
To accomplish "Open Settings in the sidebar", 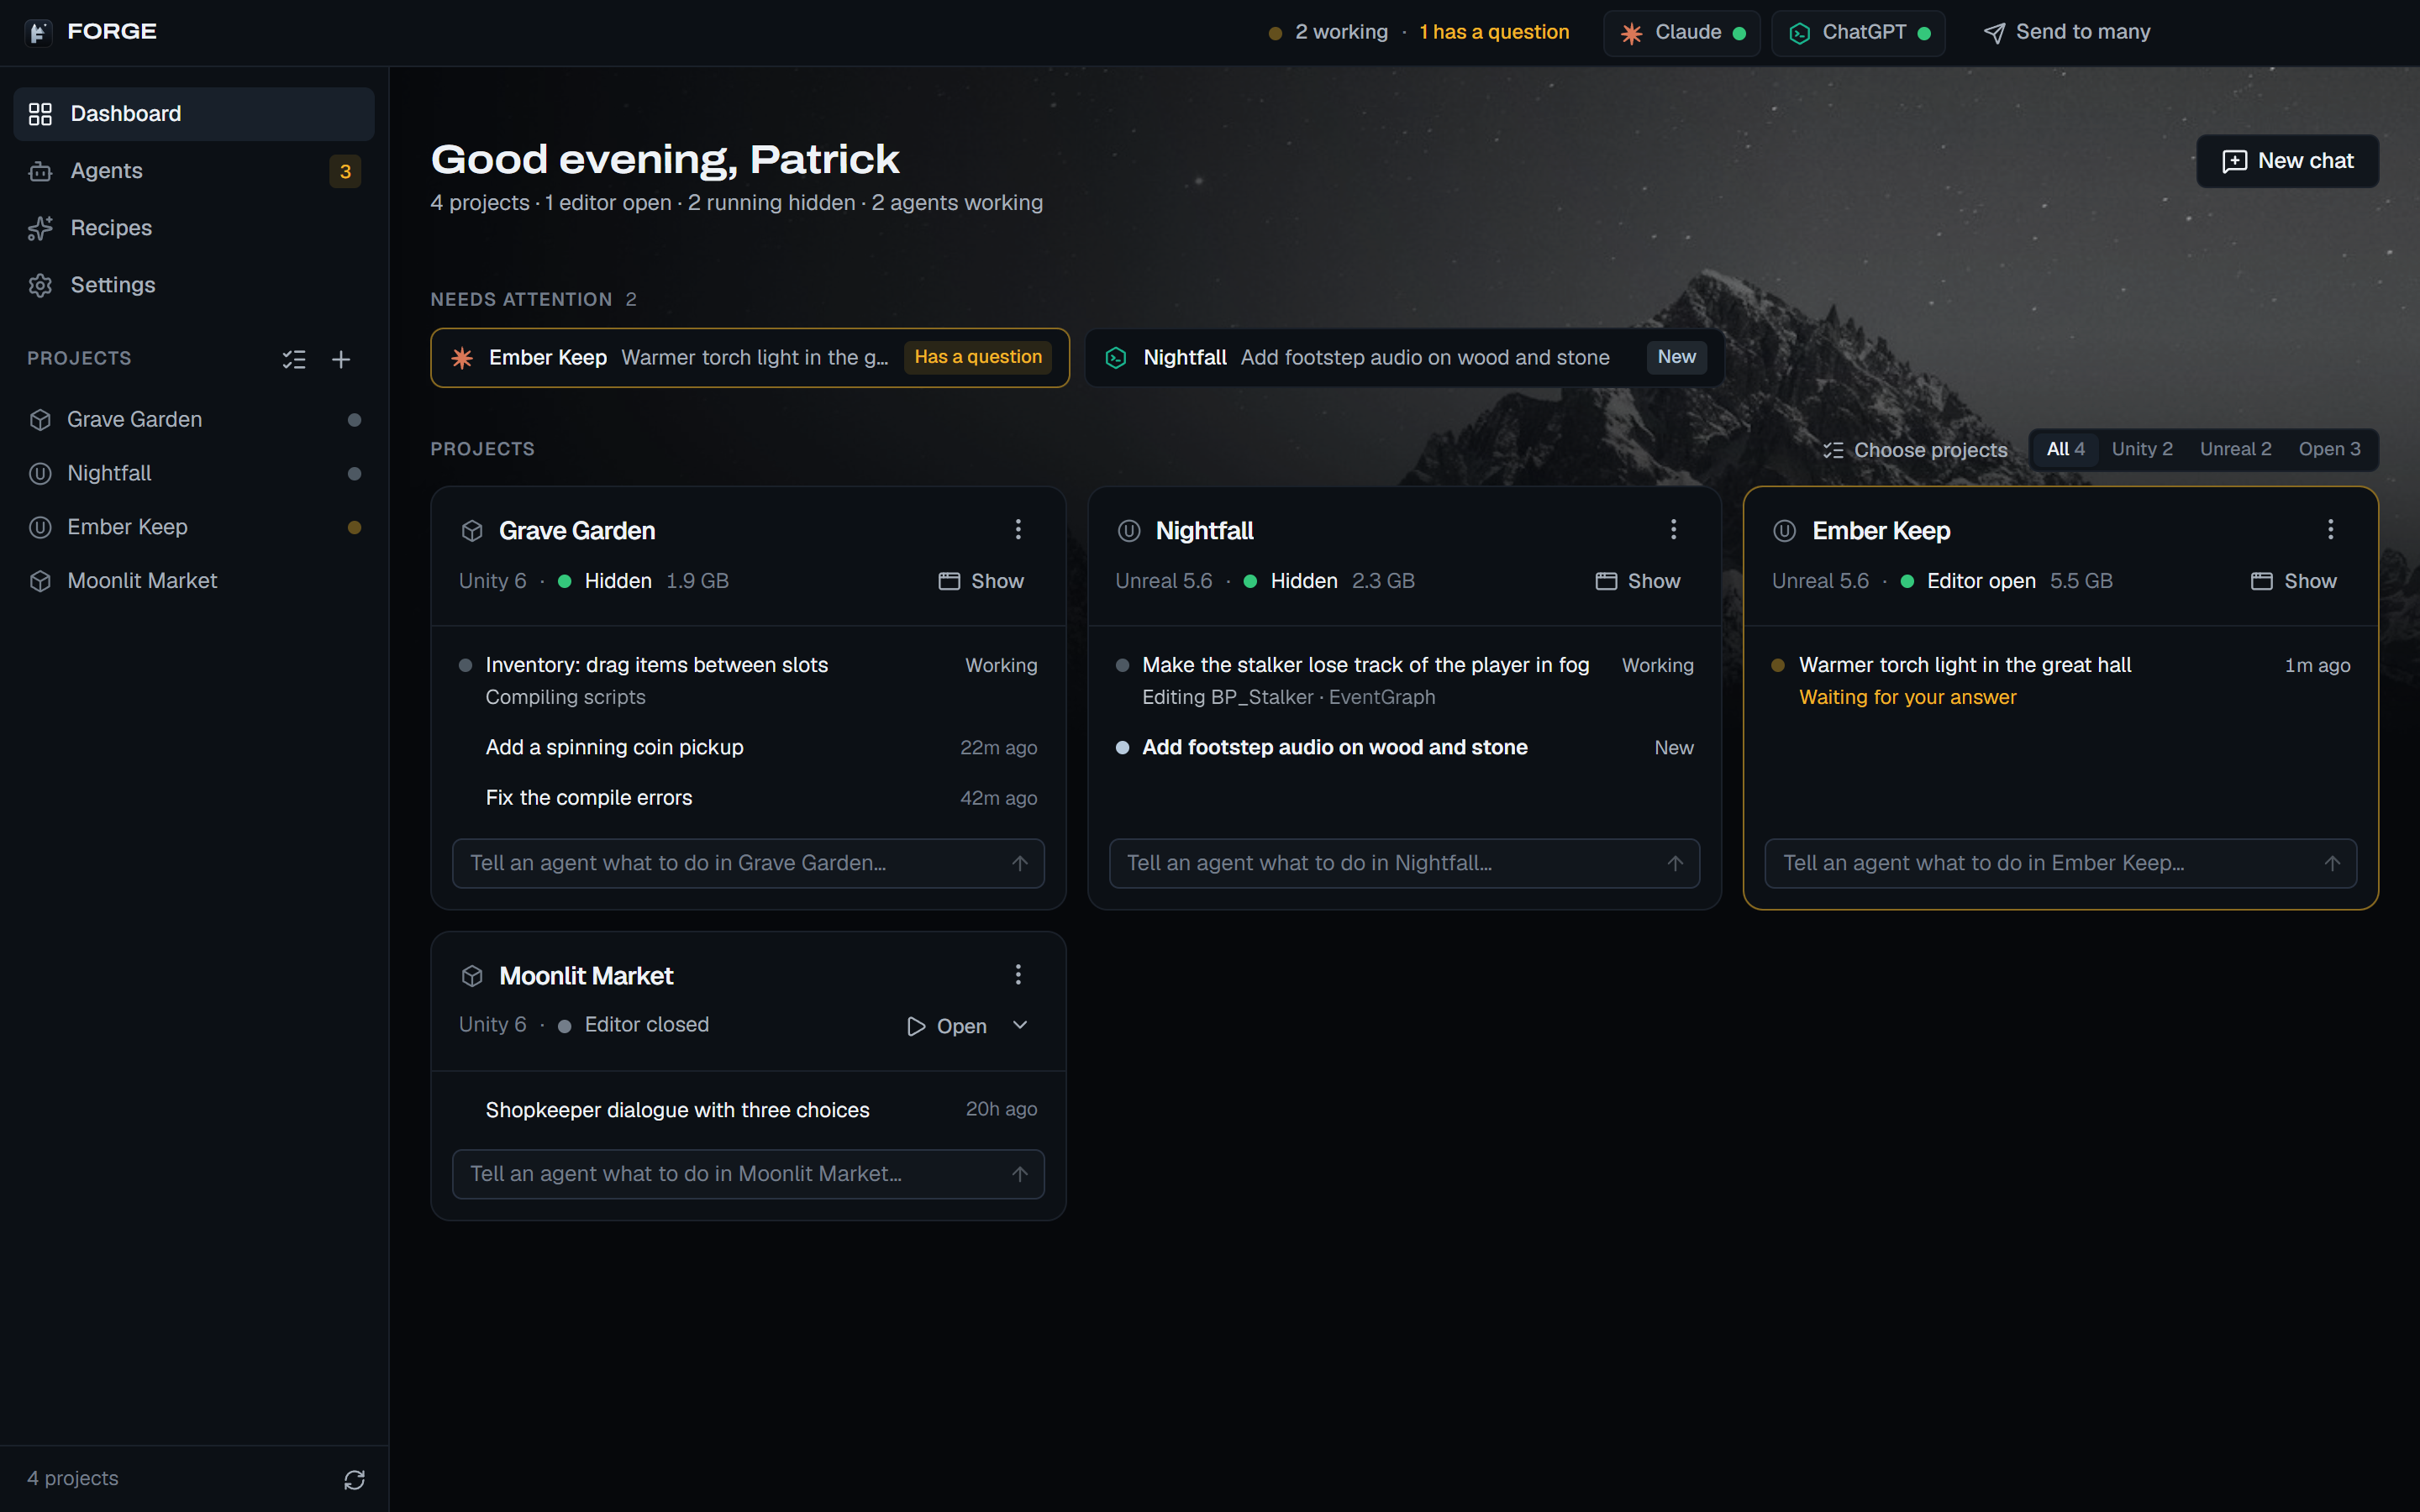I will point(194,285).
